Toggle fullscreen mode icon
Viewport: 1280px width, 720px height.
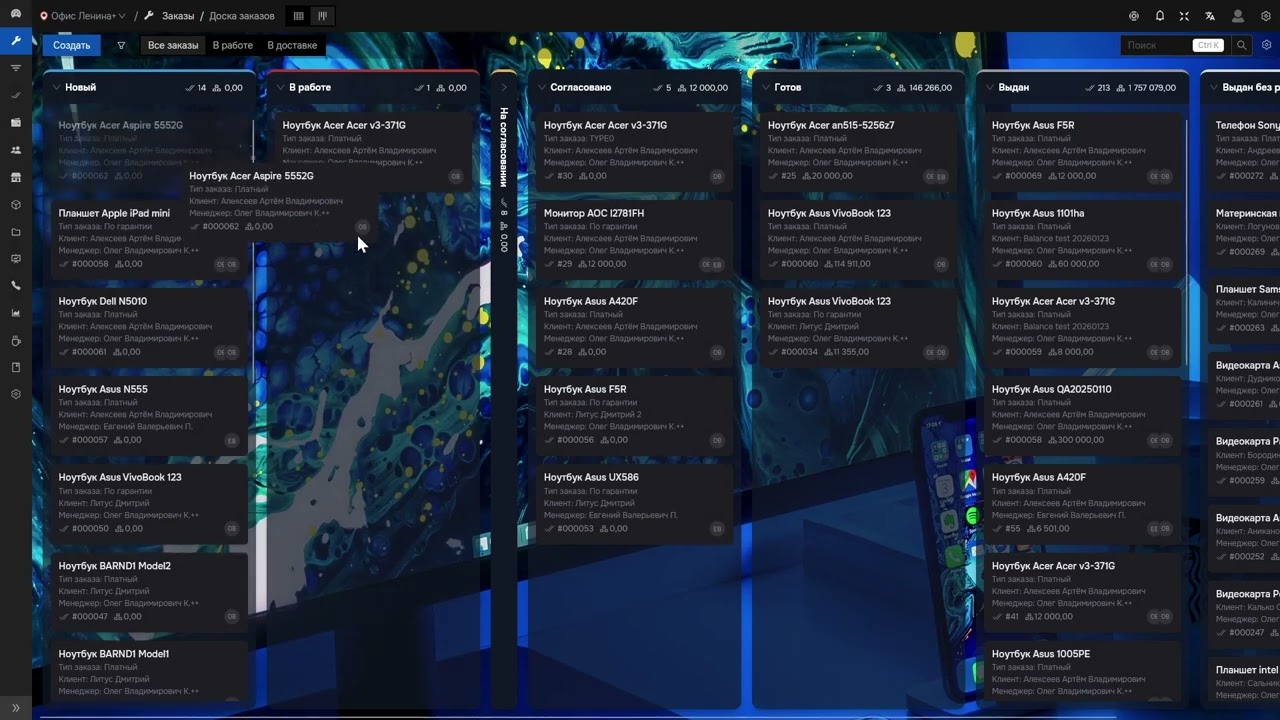tap(1185, 16)
